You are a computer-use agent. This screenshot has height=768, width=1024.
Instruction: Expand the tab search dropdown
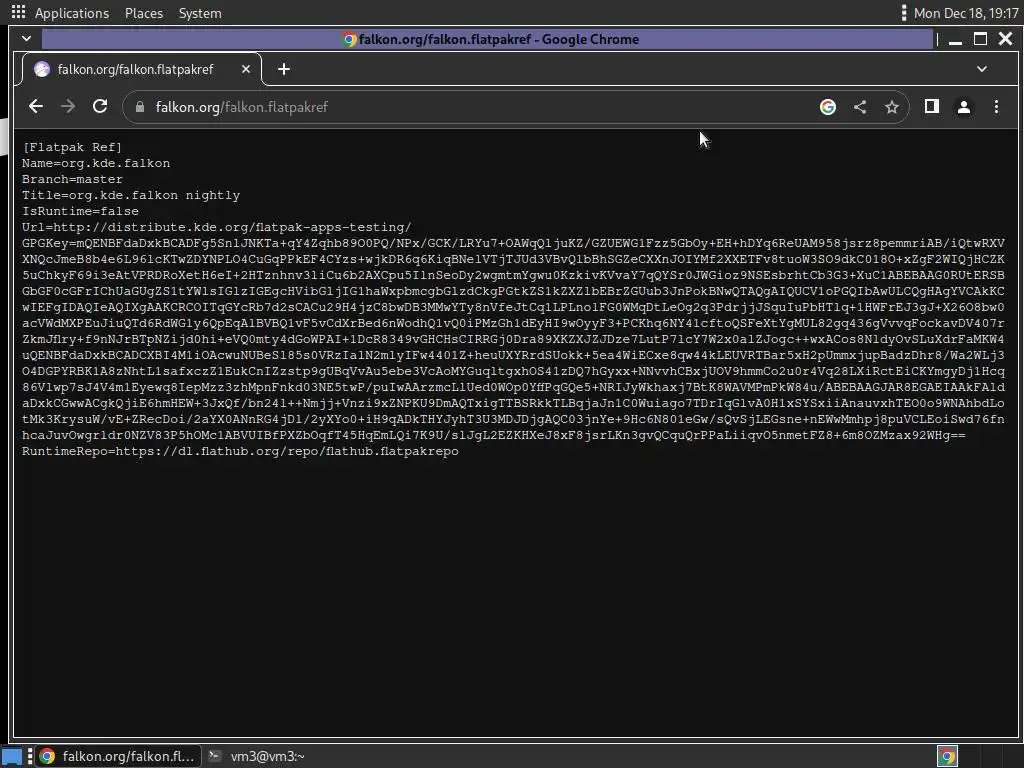tap(982, 69)
